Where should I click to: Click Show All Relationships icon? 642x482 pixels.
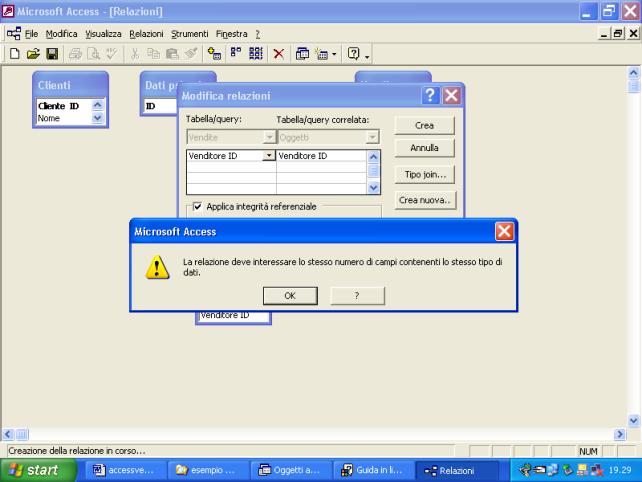256,54
